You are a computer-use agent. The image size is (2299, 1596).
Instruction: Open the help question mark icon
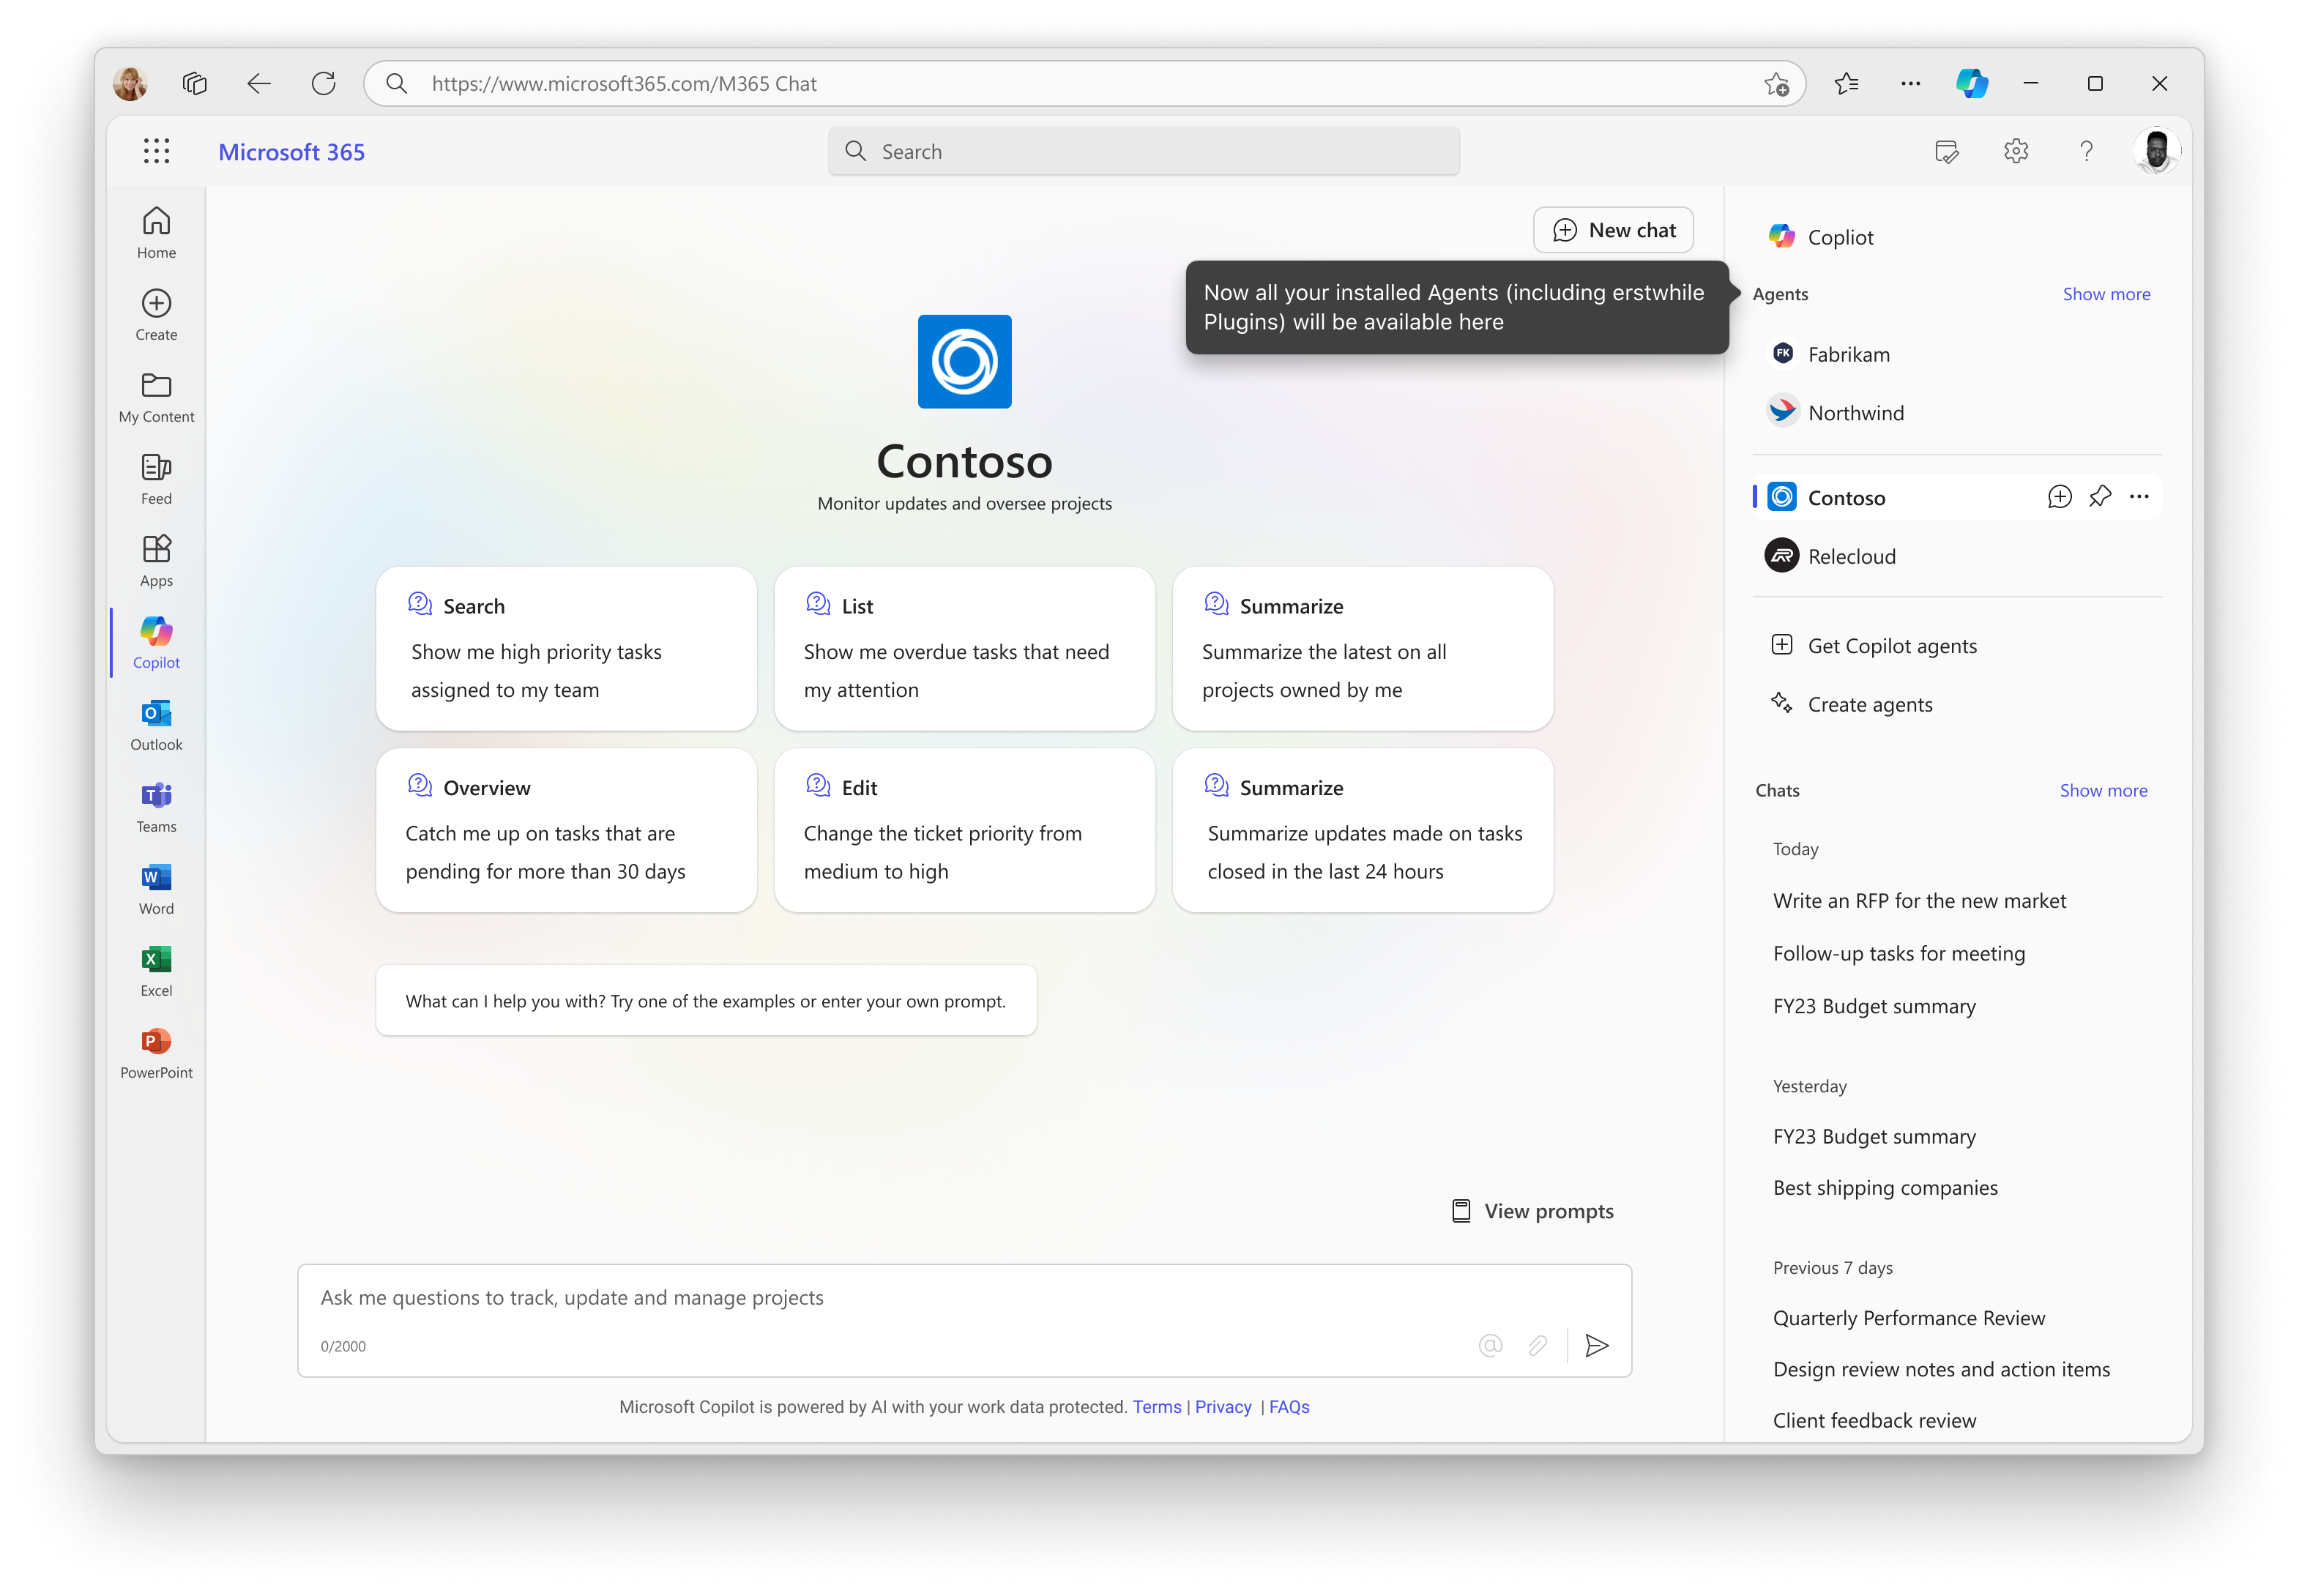pos(2085,151)
